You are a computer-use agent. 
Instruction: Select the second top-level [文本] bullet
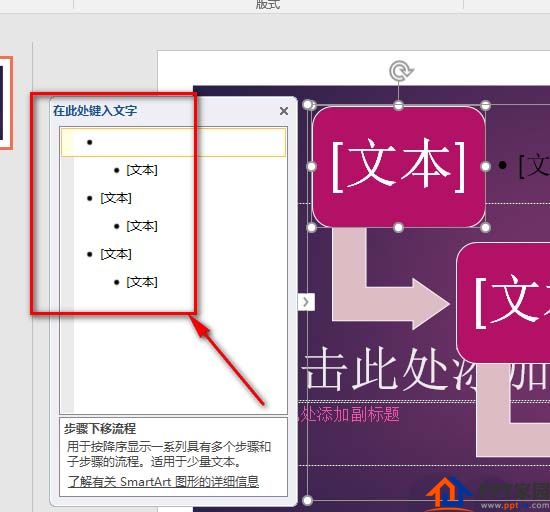click(116, 198)
